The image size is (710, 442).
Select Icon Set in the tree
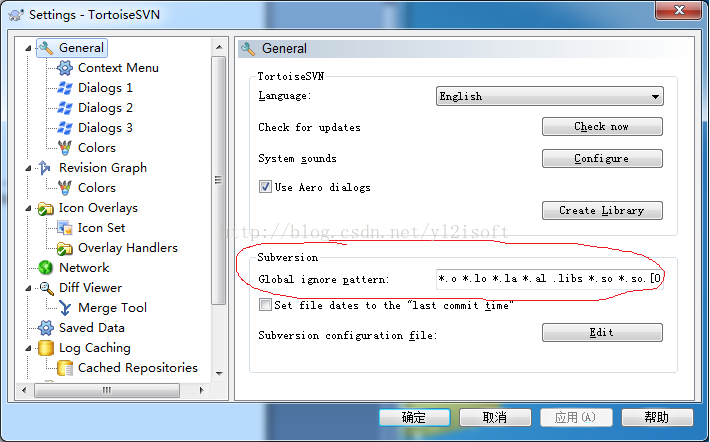click(x=101, y=228)
